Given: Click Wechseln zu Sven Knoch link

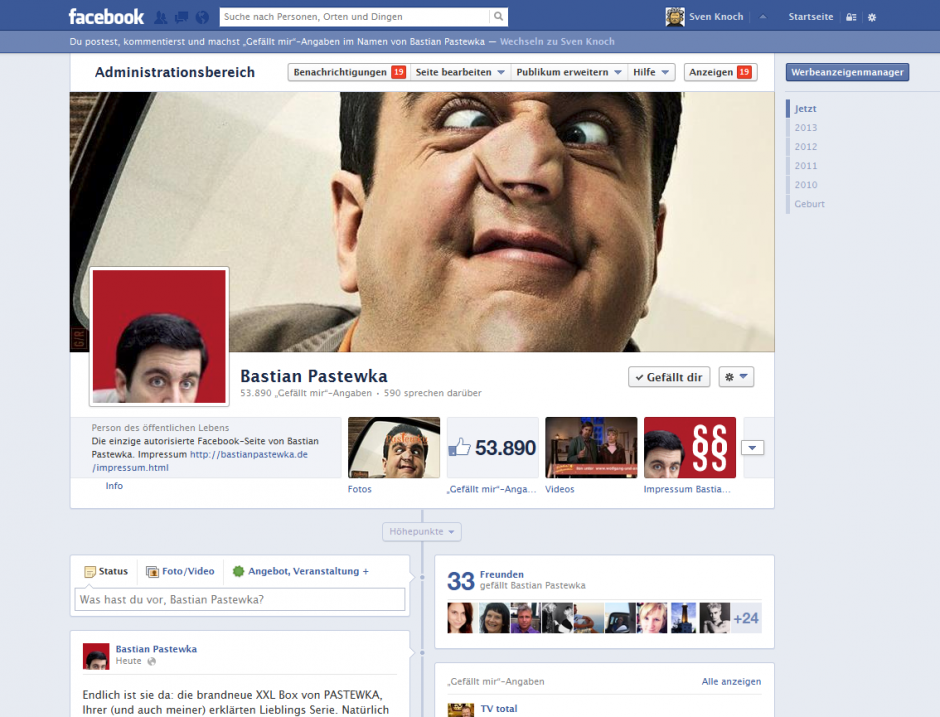Looking at the screenshot, I should 557,41.
